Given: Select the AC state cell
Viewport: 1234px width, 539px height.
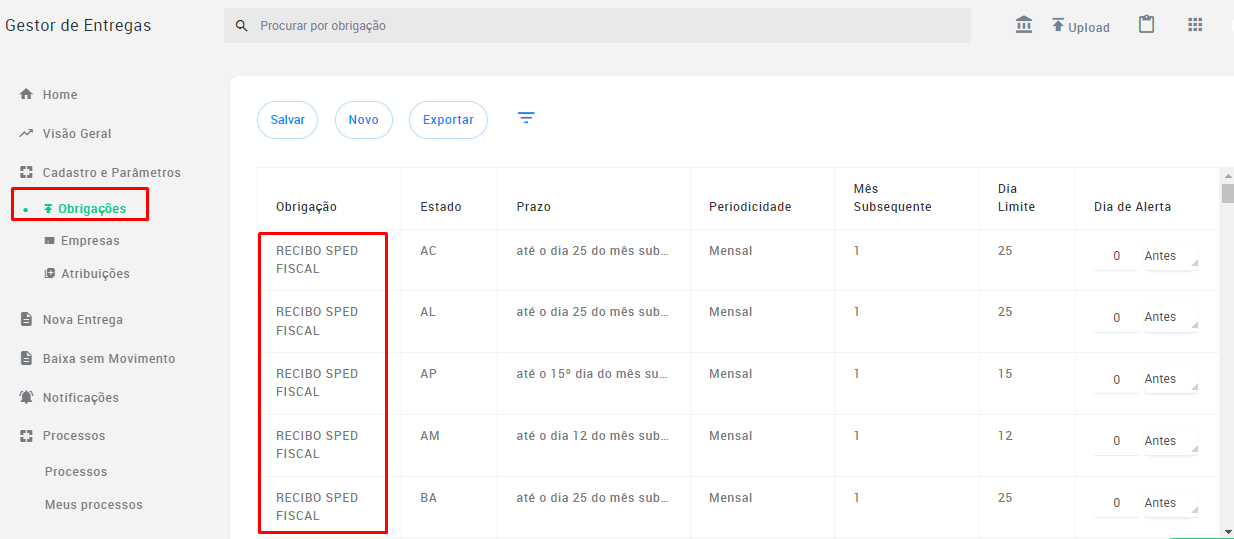Looking at the screenshot, I should click(428, 251).
